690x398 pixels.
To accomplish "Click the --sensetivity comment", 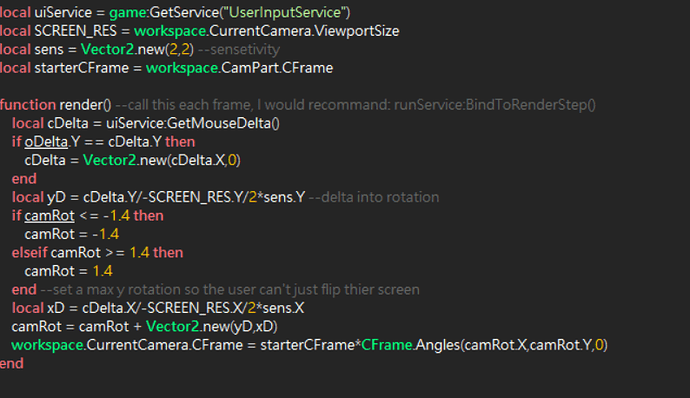I will point(239,49).
